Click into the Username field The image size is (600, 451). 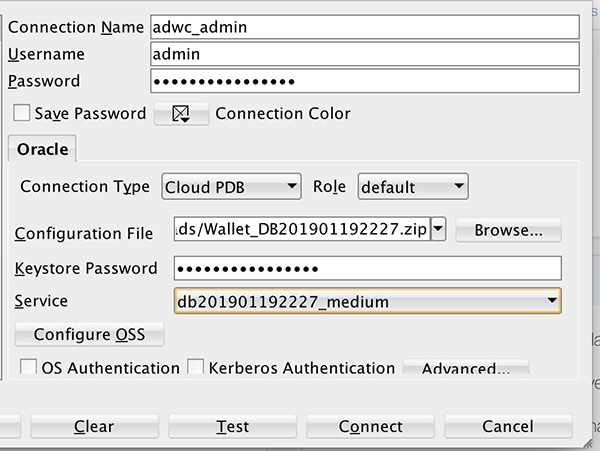point(364,54)
